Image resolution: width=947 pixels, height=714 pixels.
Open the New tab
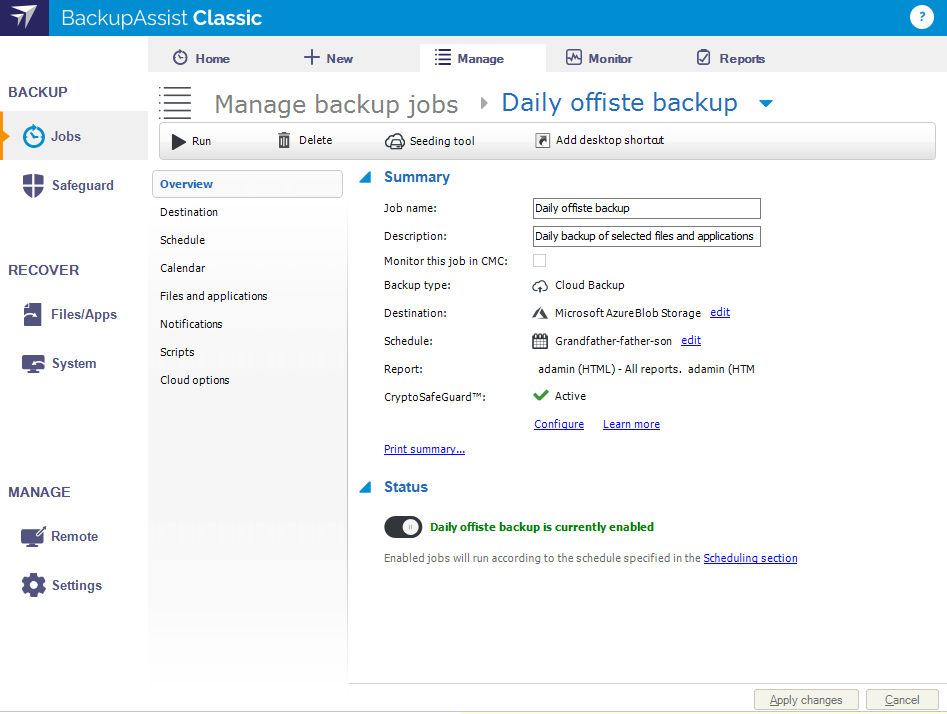[328, 58]
